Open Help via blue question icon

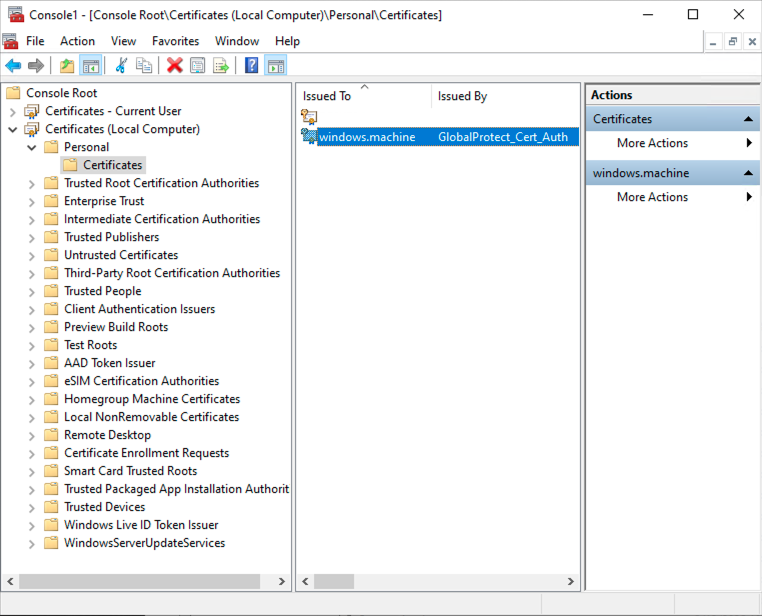251,66
